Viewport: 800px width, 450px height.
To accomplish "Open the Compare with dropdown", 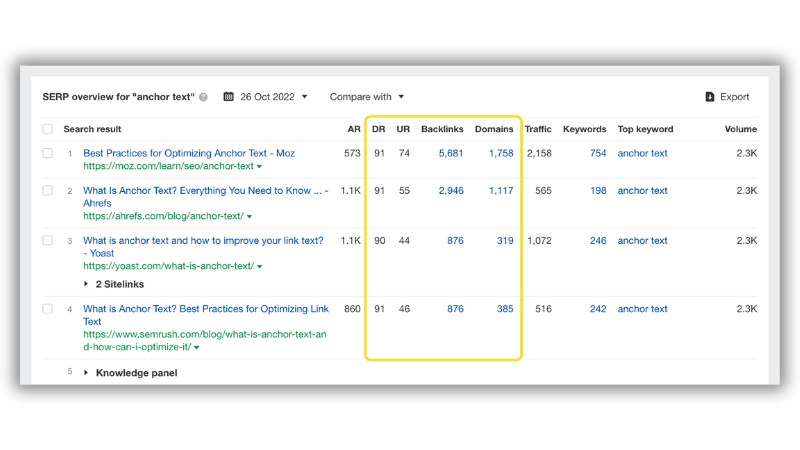I will coord(367,96).
